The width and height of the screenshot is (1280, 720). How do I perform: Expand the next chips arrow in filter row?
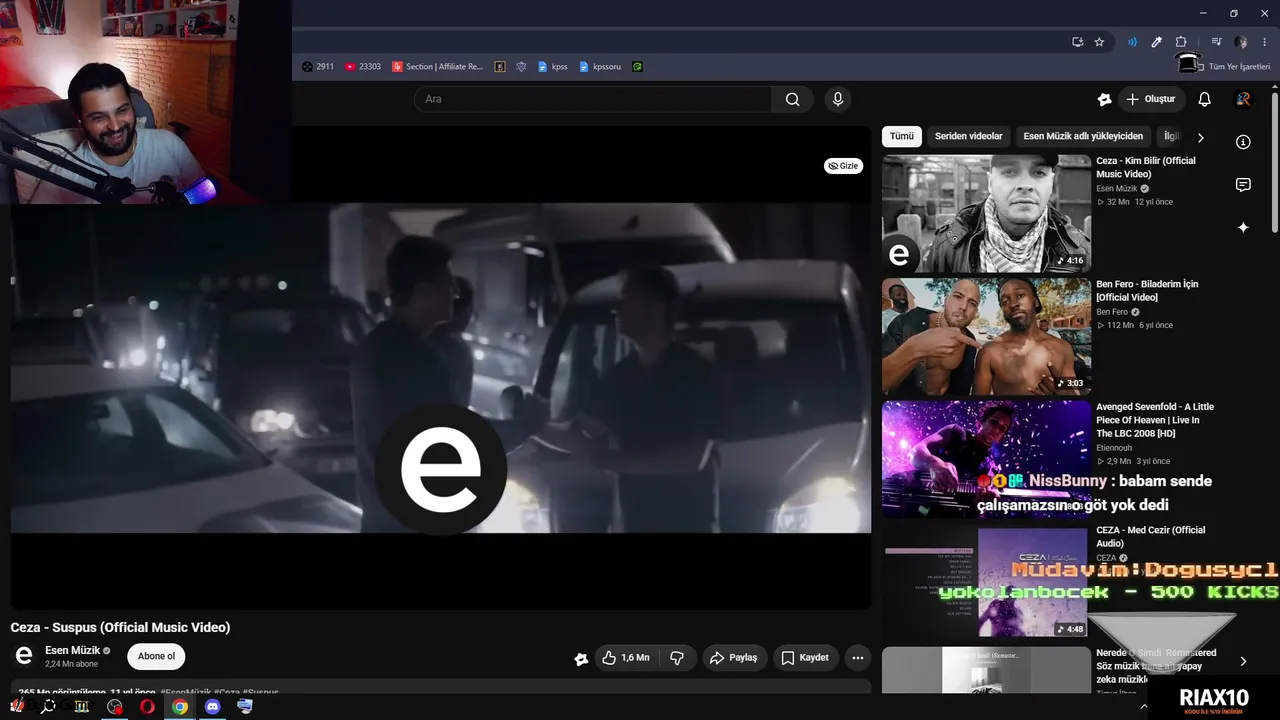1201,137
